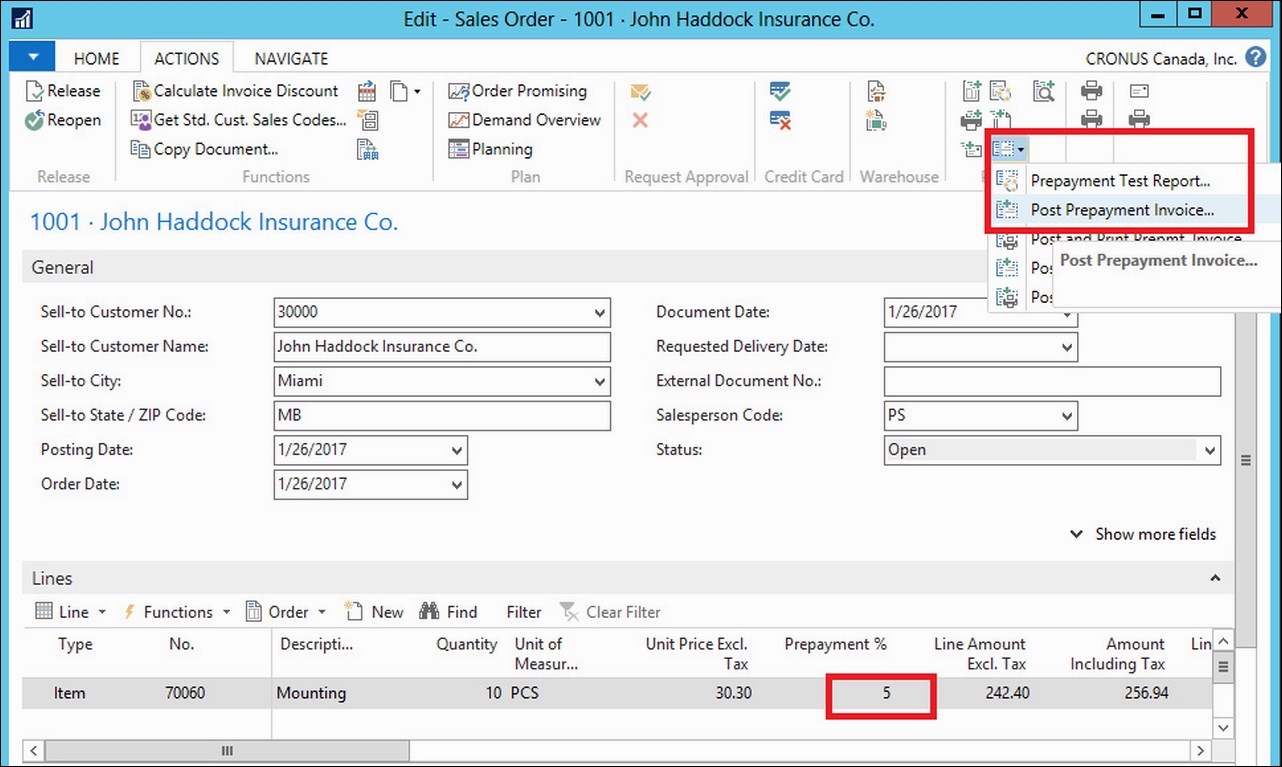
Task: Open Status dropdown showing Open
Action: 1211,450
